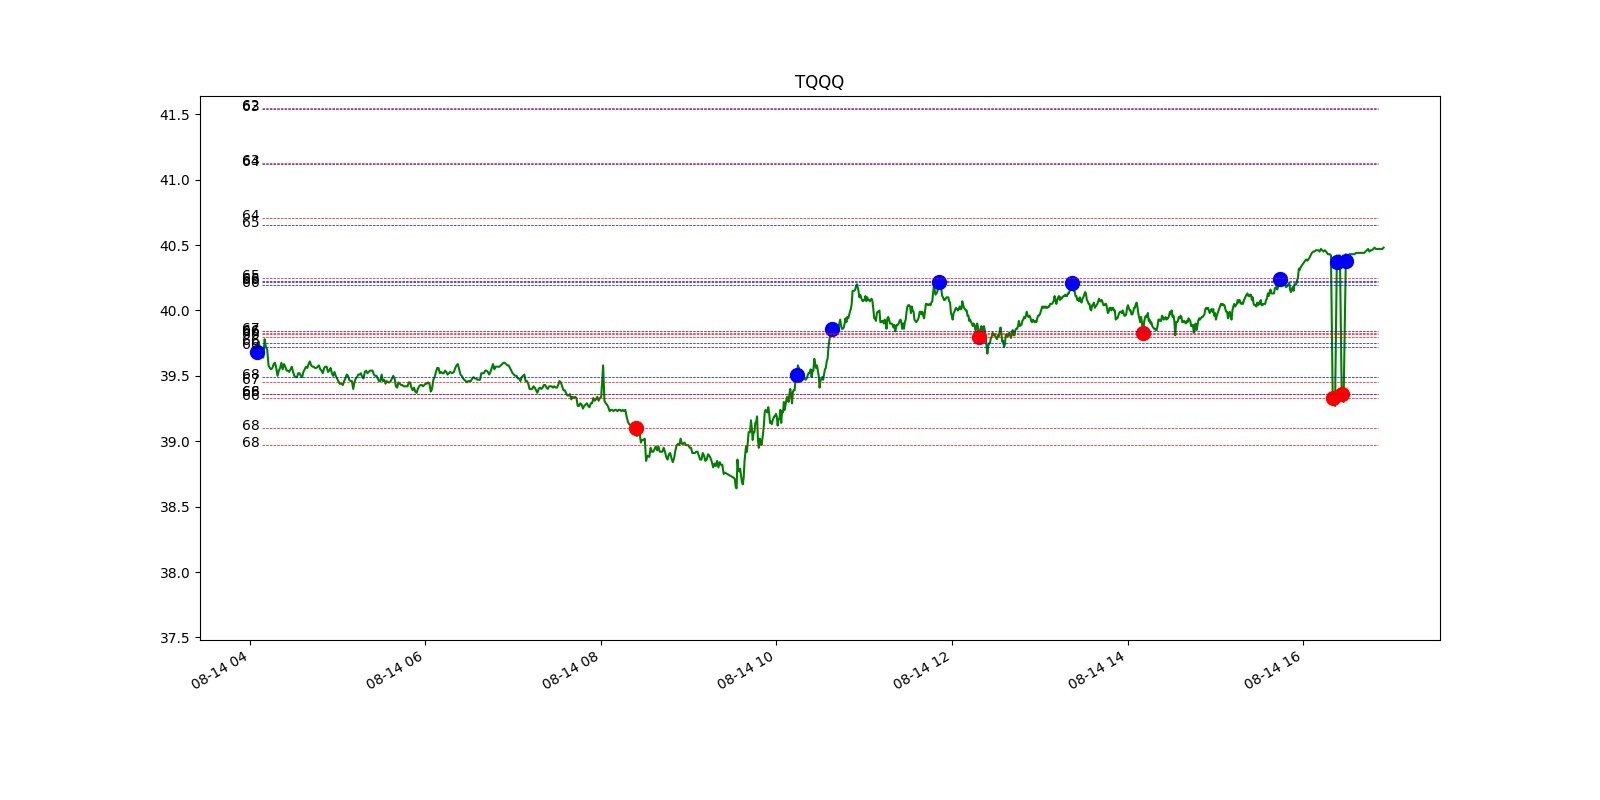1600x800 pixels.
Task: Click the level label 64 near 40.7
Action: tap(250, 215)
